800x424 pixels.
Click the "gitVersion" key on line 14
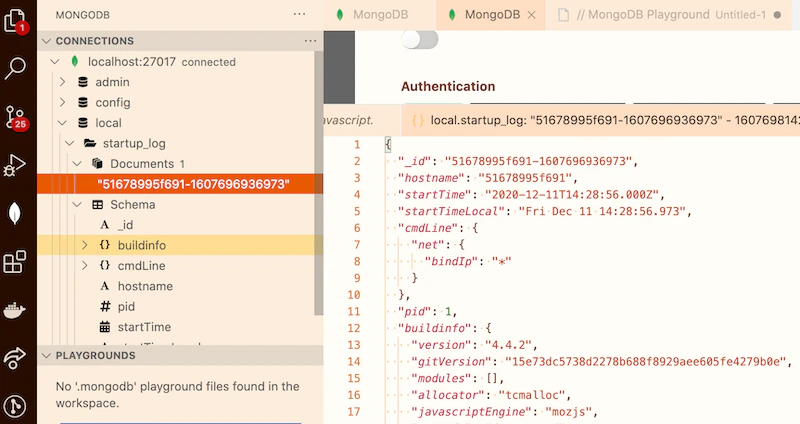tap(451, 362)
